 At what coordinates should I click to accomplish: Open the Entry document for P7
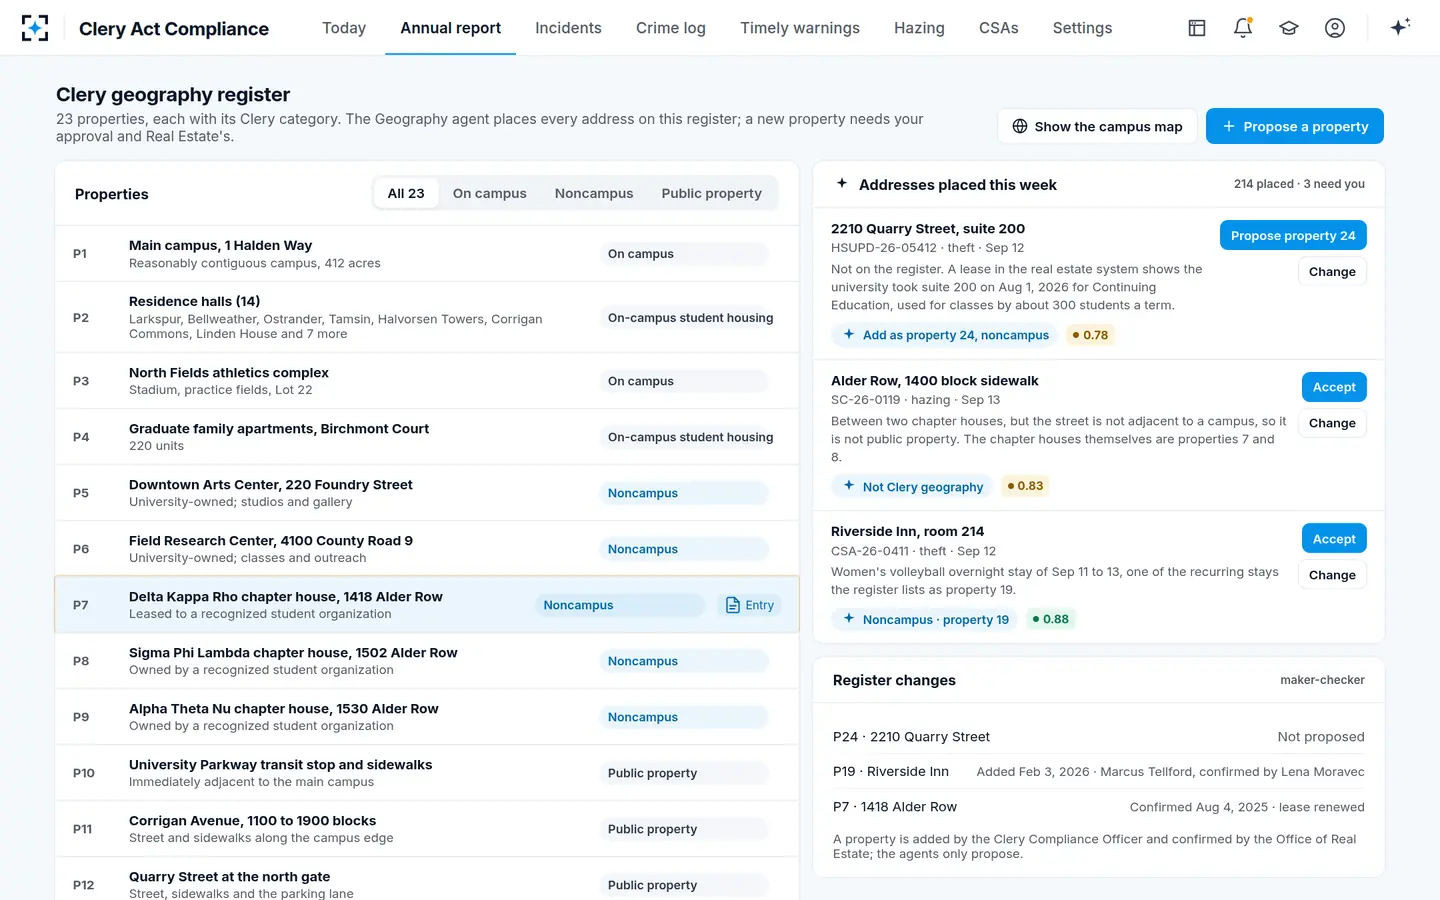[x=750, y=605]
